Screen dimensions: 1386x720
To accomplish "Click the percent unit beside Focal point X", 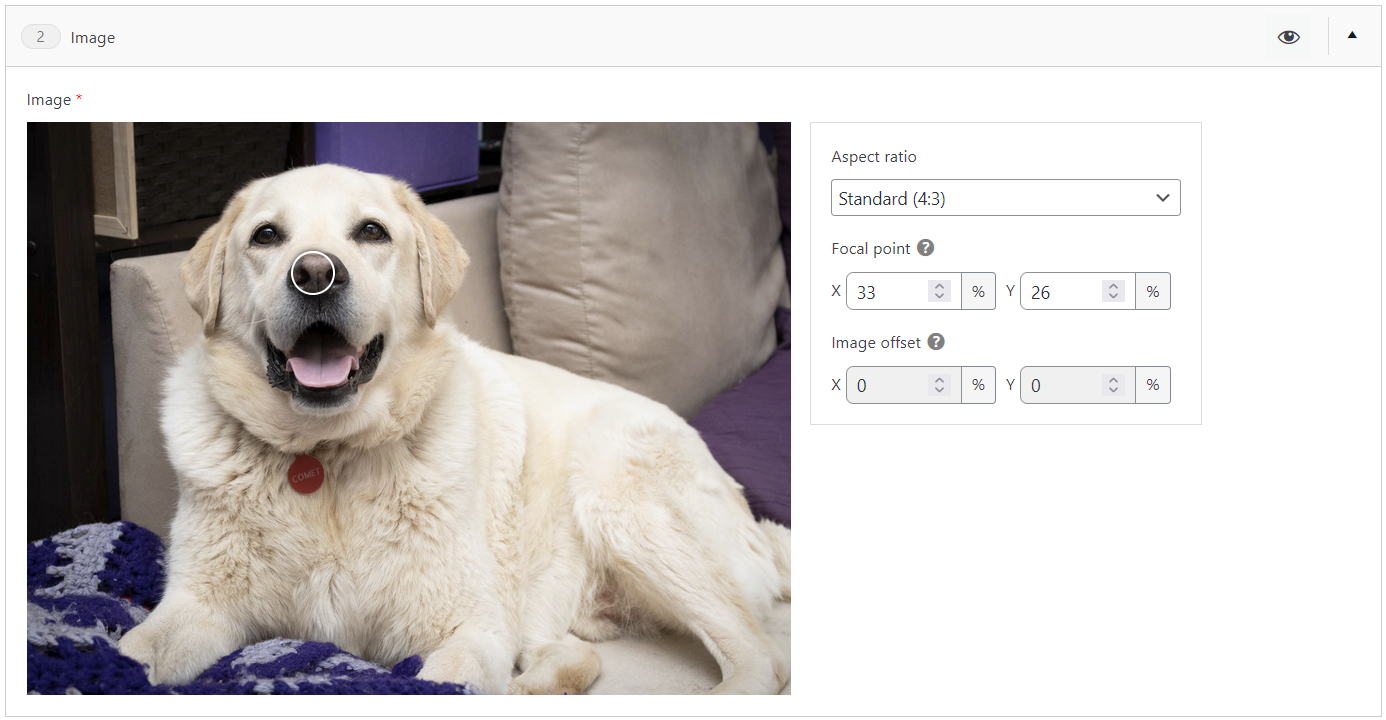I will tap(978, 292).
